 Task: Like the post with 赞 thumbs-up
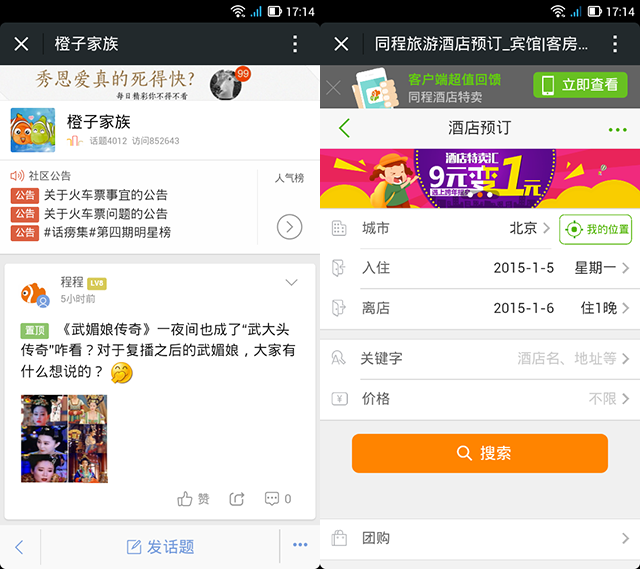[x=193, y=498]
